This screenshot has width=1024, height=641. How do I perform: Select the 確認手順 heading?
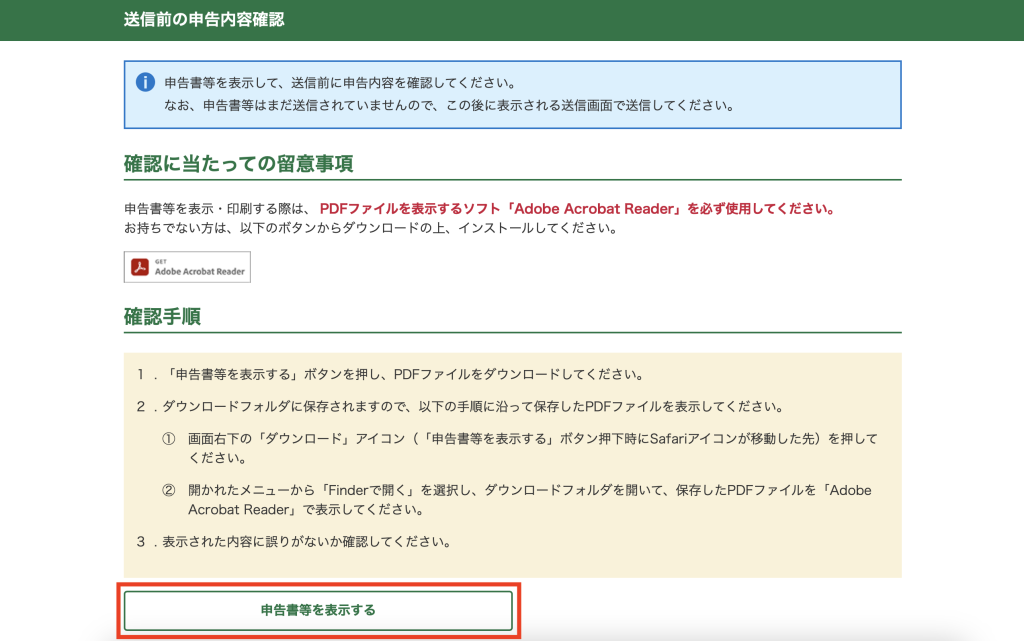click(162, 317)
